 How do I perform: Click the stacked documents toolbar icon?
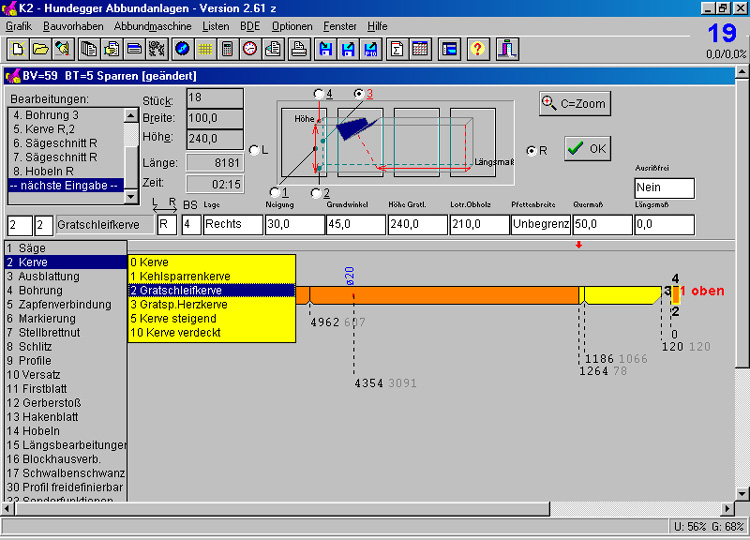89,49
